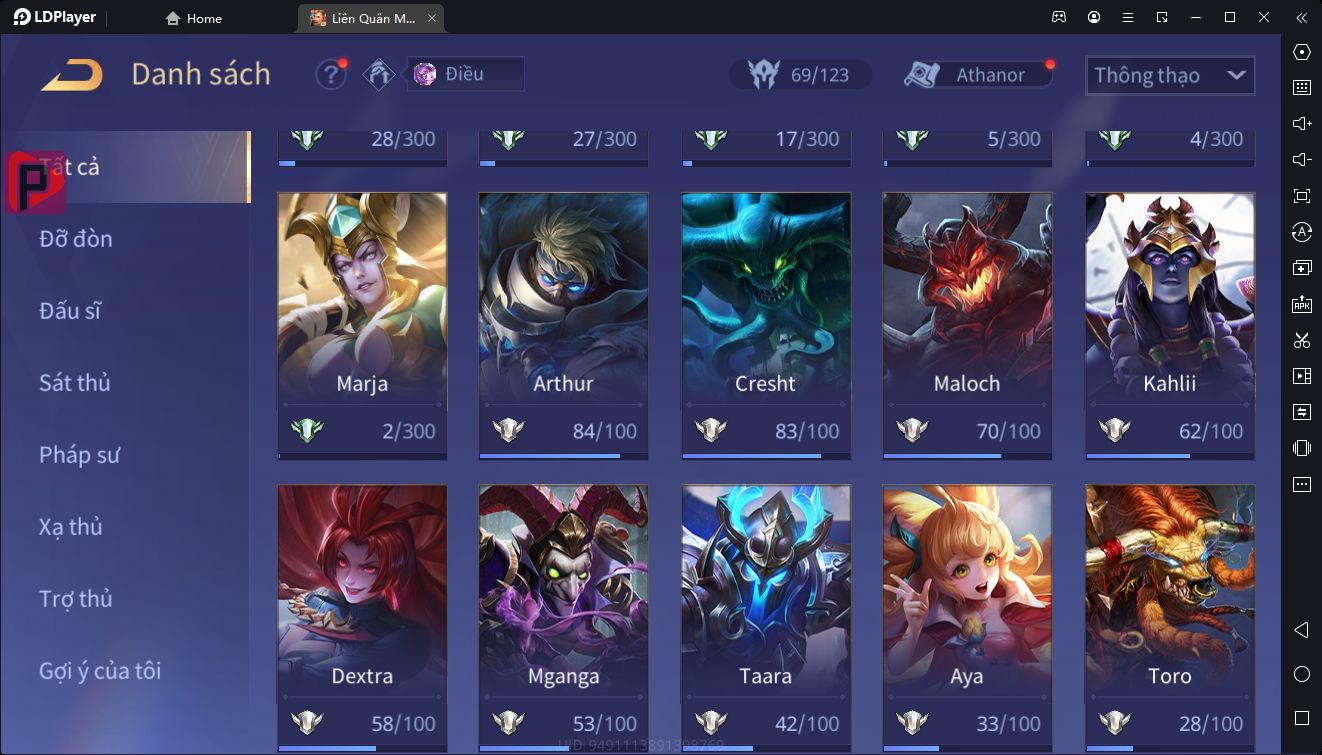This screenshot has height=755, width=1322.
Task: Collapse the sidebar with the double-chevron icon
Action: pyautogui.click(x=1302, y=17)
